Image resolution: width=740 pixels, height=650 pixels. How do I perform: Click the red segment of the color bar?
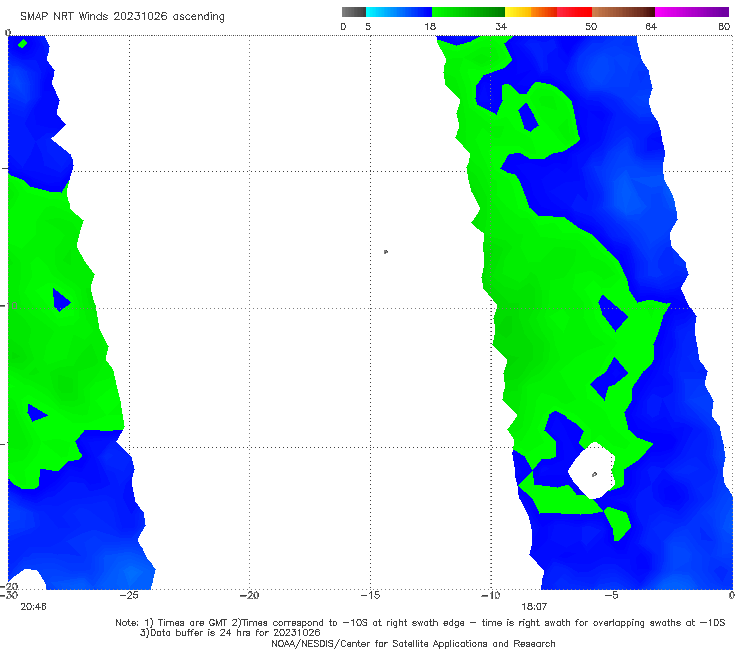574,12
